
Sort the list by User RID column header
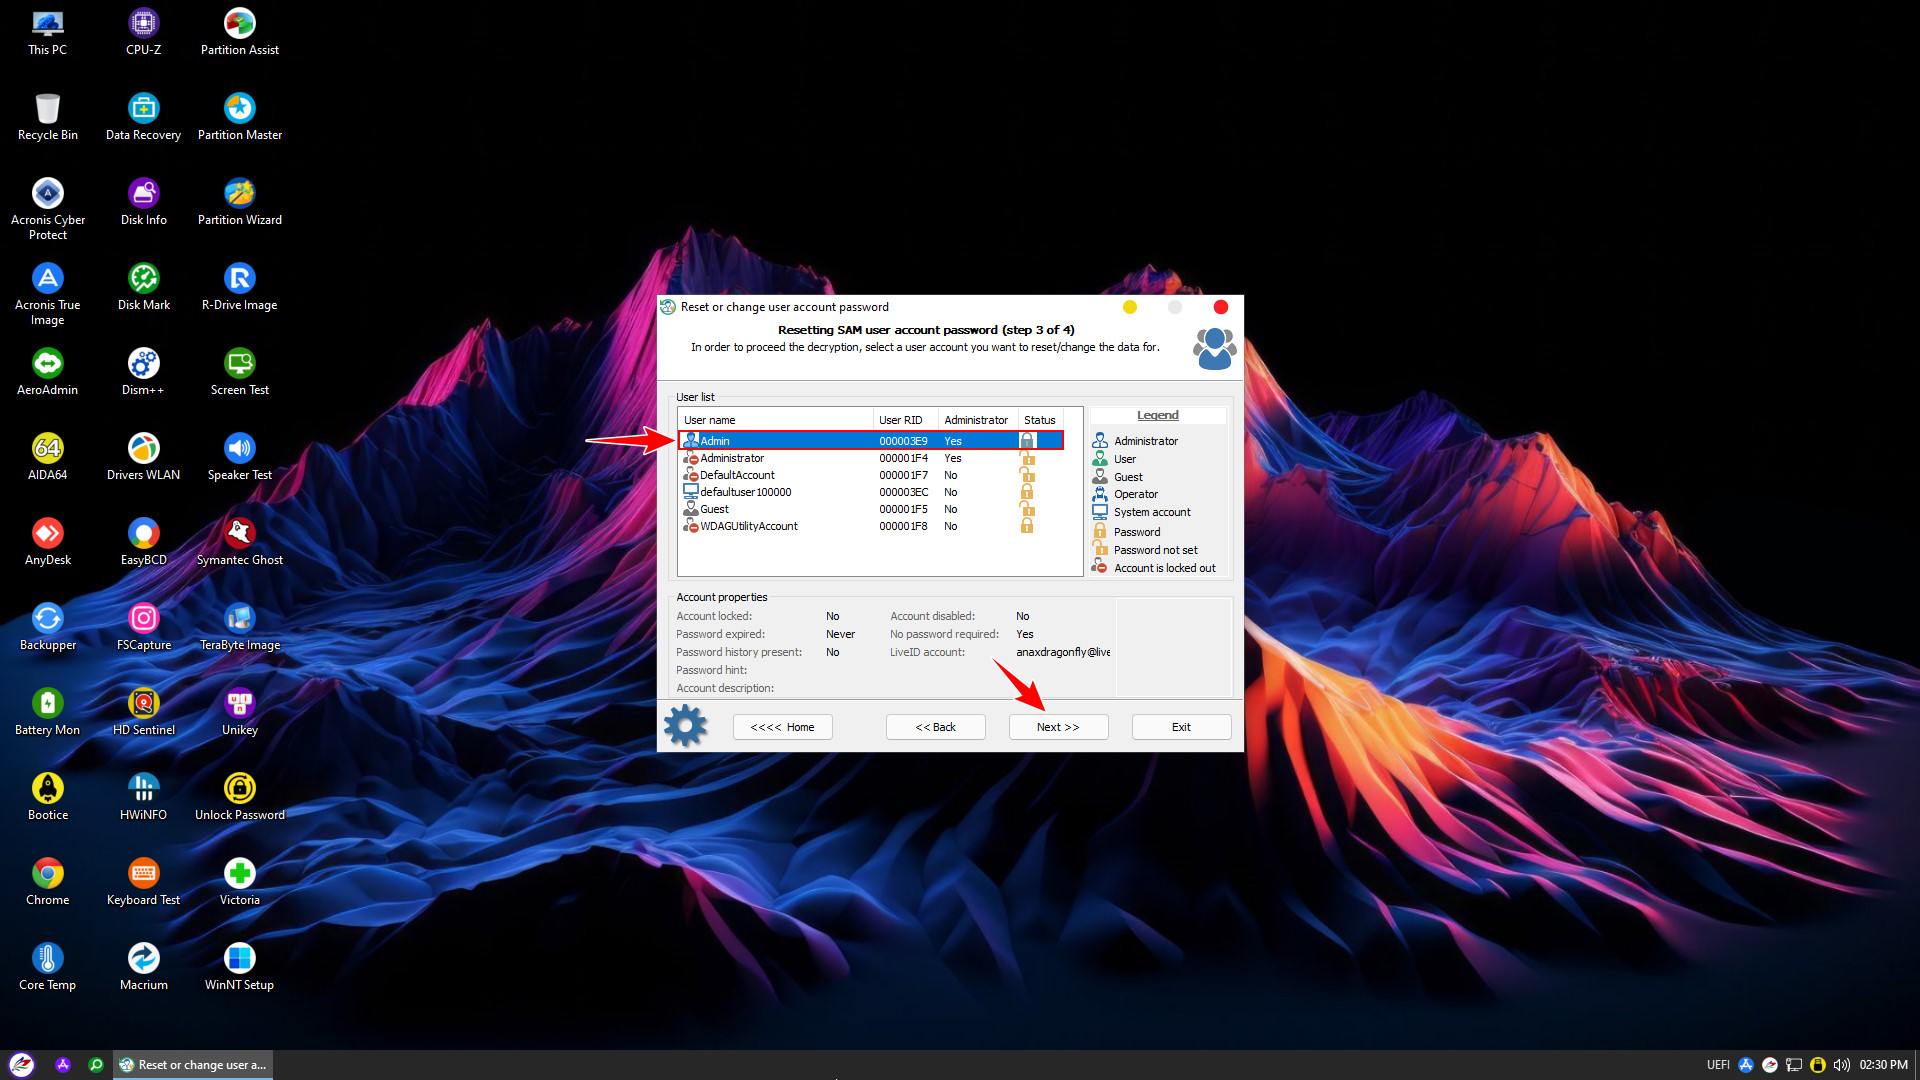pyautogui.click(x=901, y=420)
